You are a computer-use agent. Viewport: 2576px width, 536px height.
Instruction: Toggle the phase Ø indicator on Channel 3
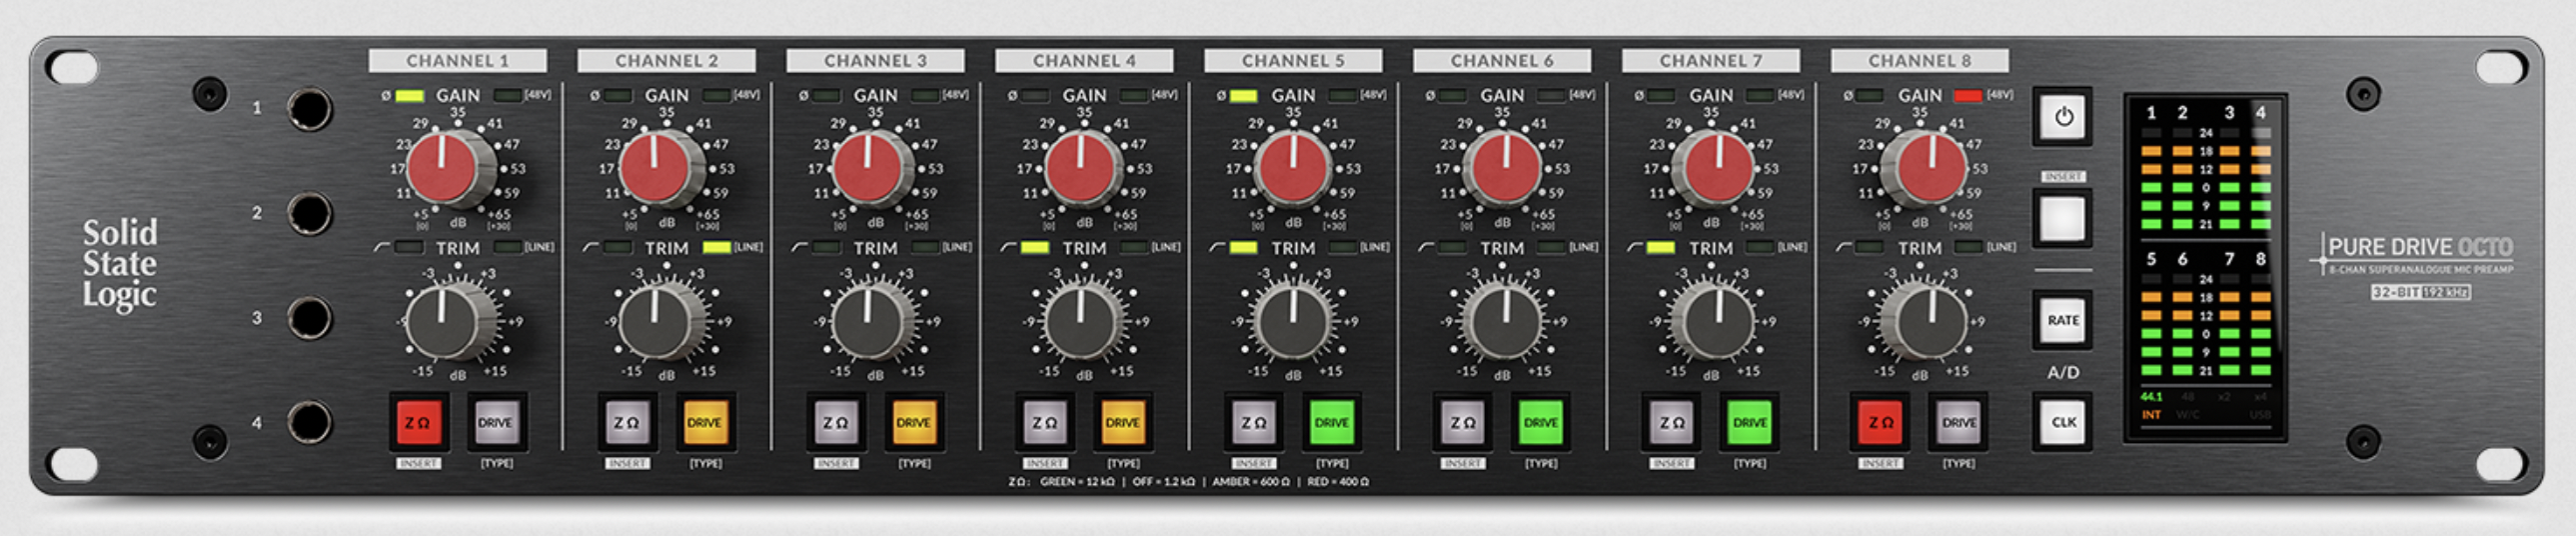(826, 96)
